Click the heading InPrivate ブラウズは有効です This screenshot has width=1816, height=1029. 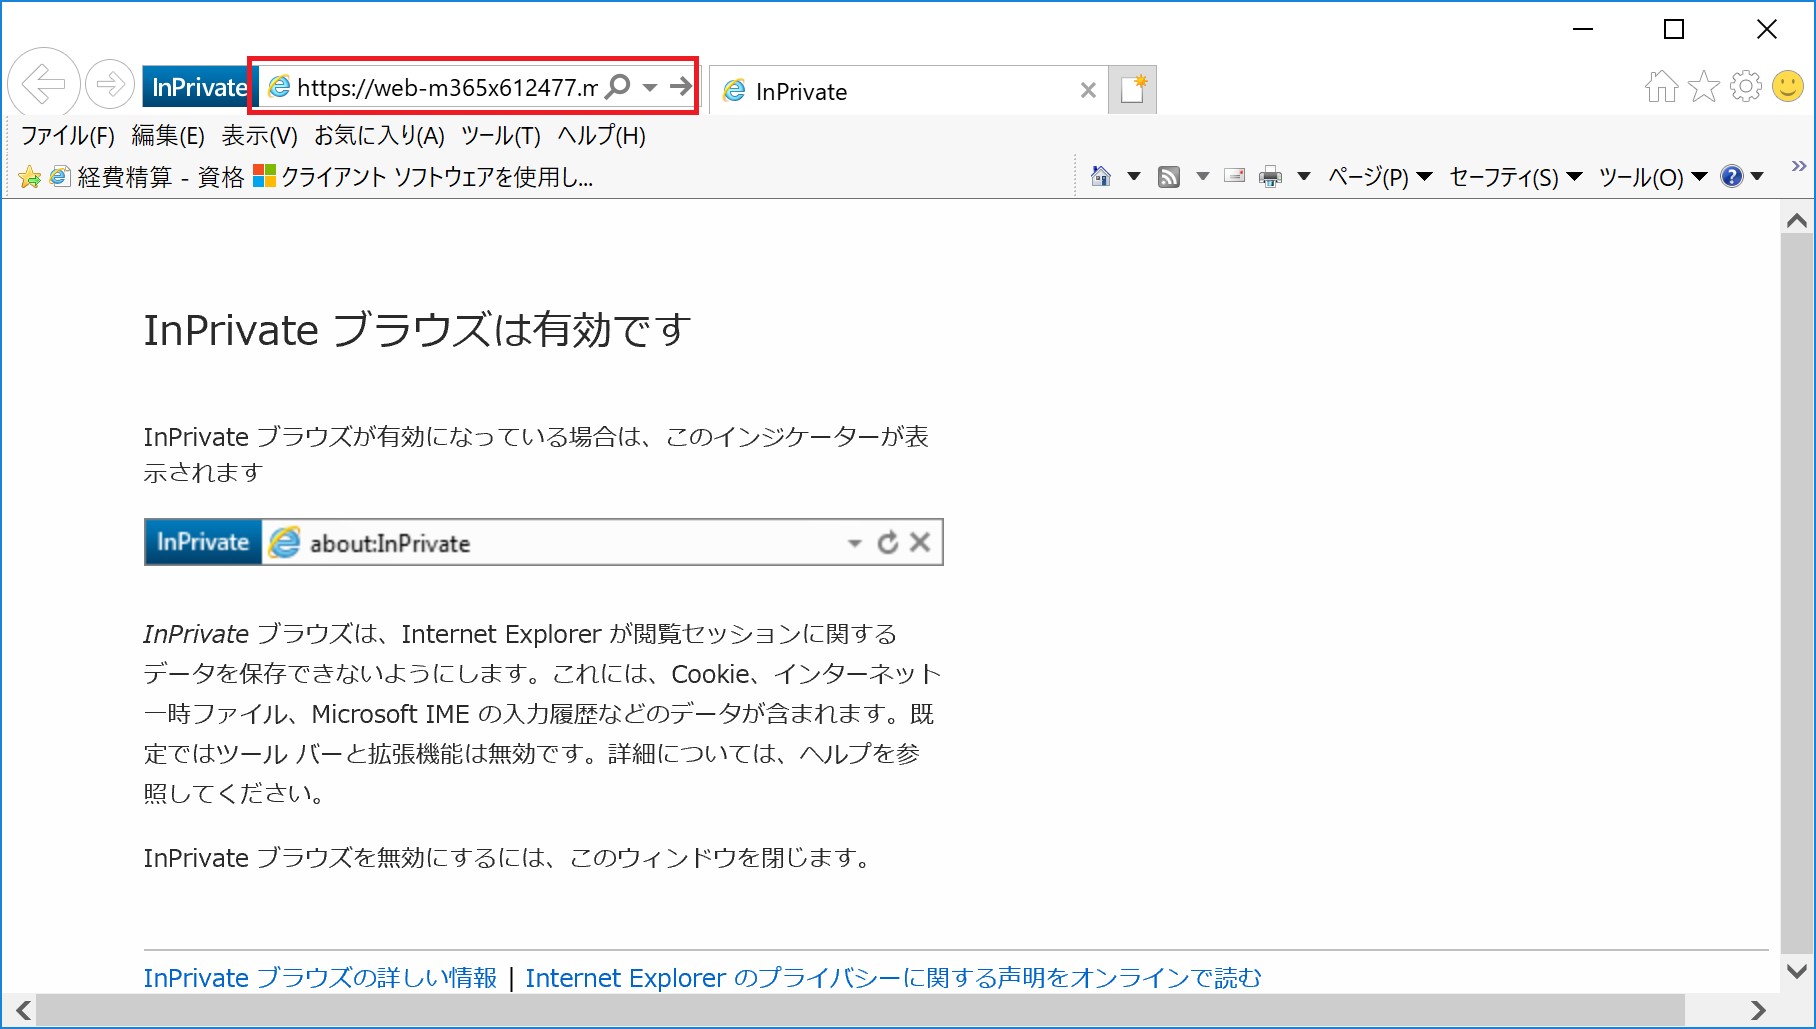(417, 330)
